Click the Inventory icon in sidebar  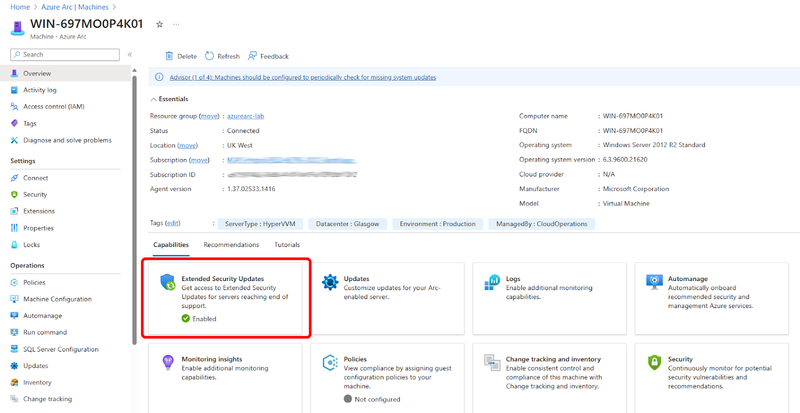tap(14, 382)
